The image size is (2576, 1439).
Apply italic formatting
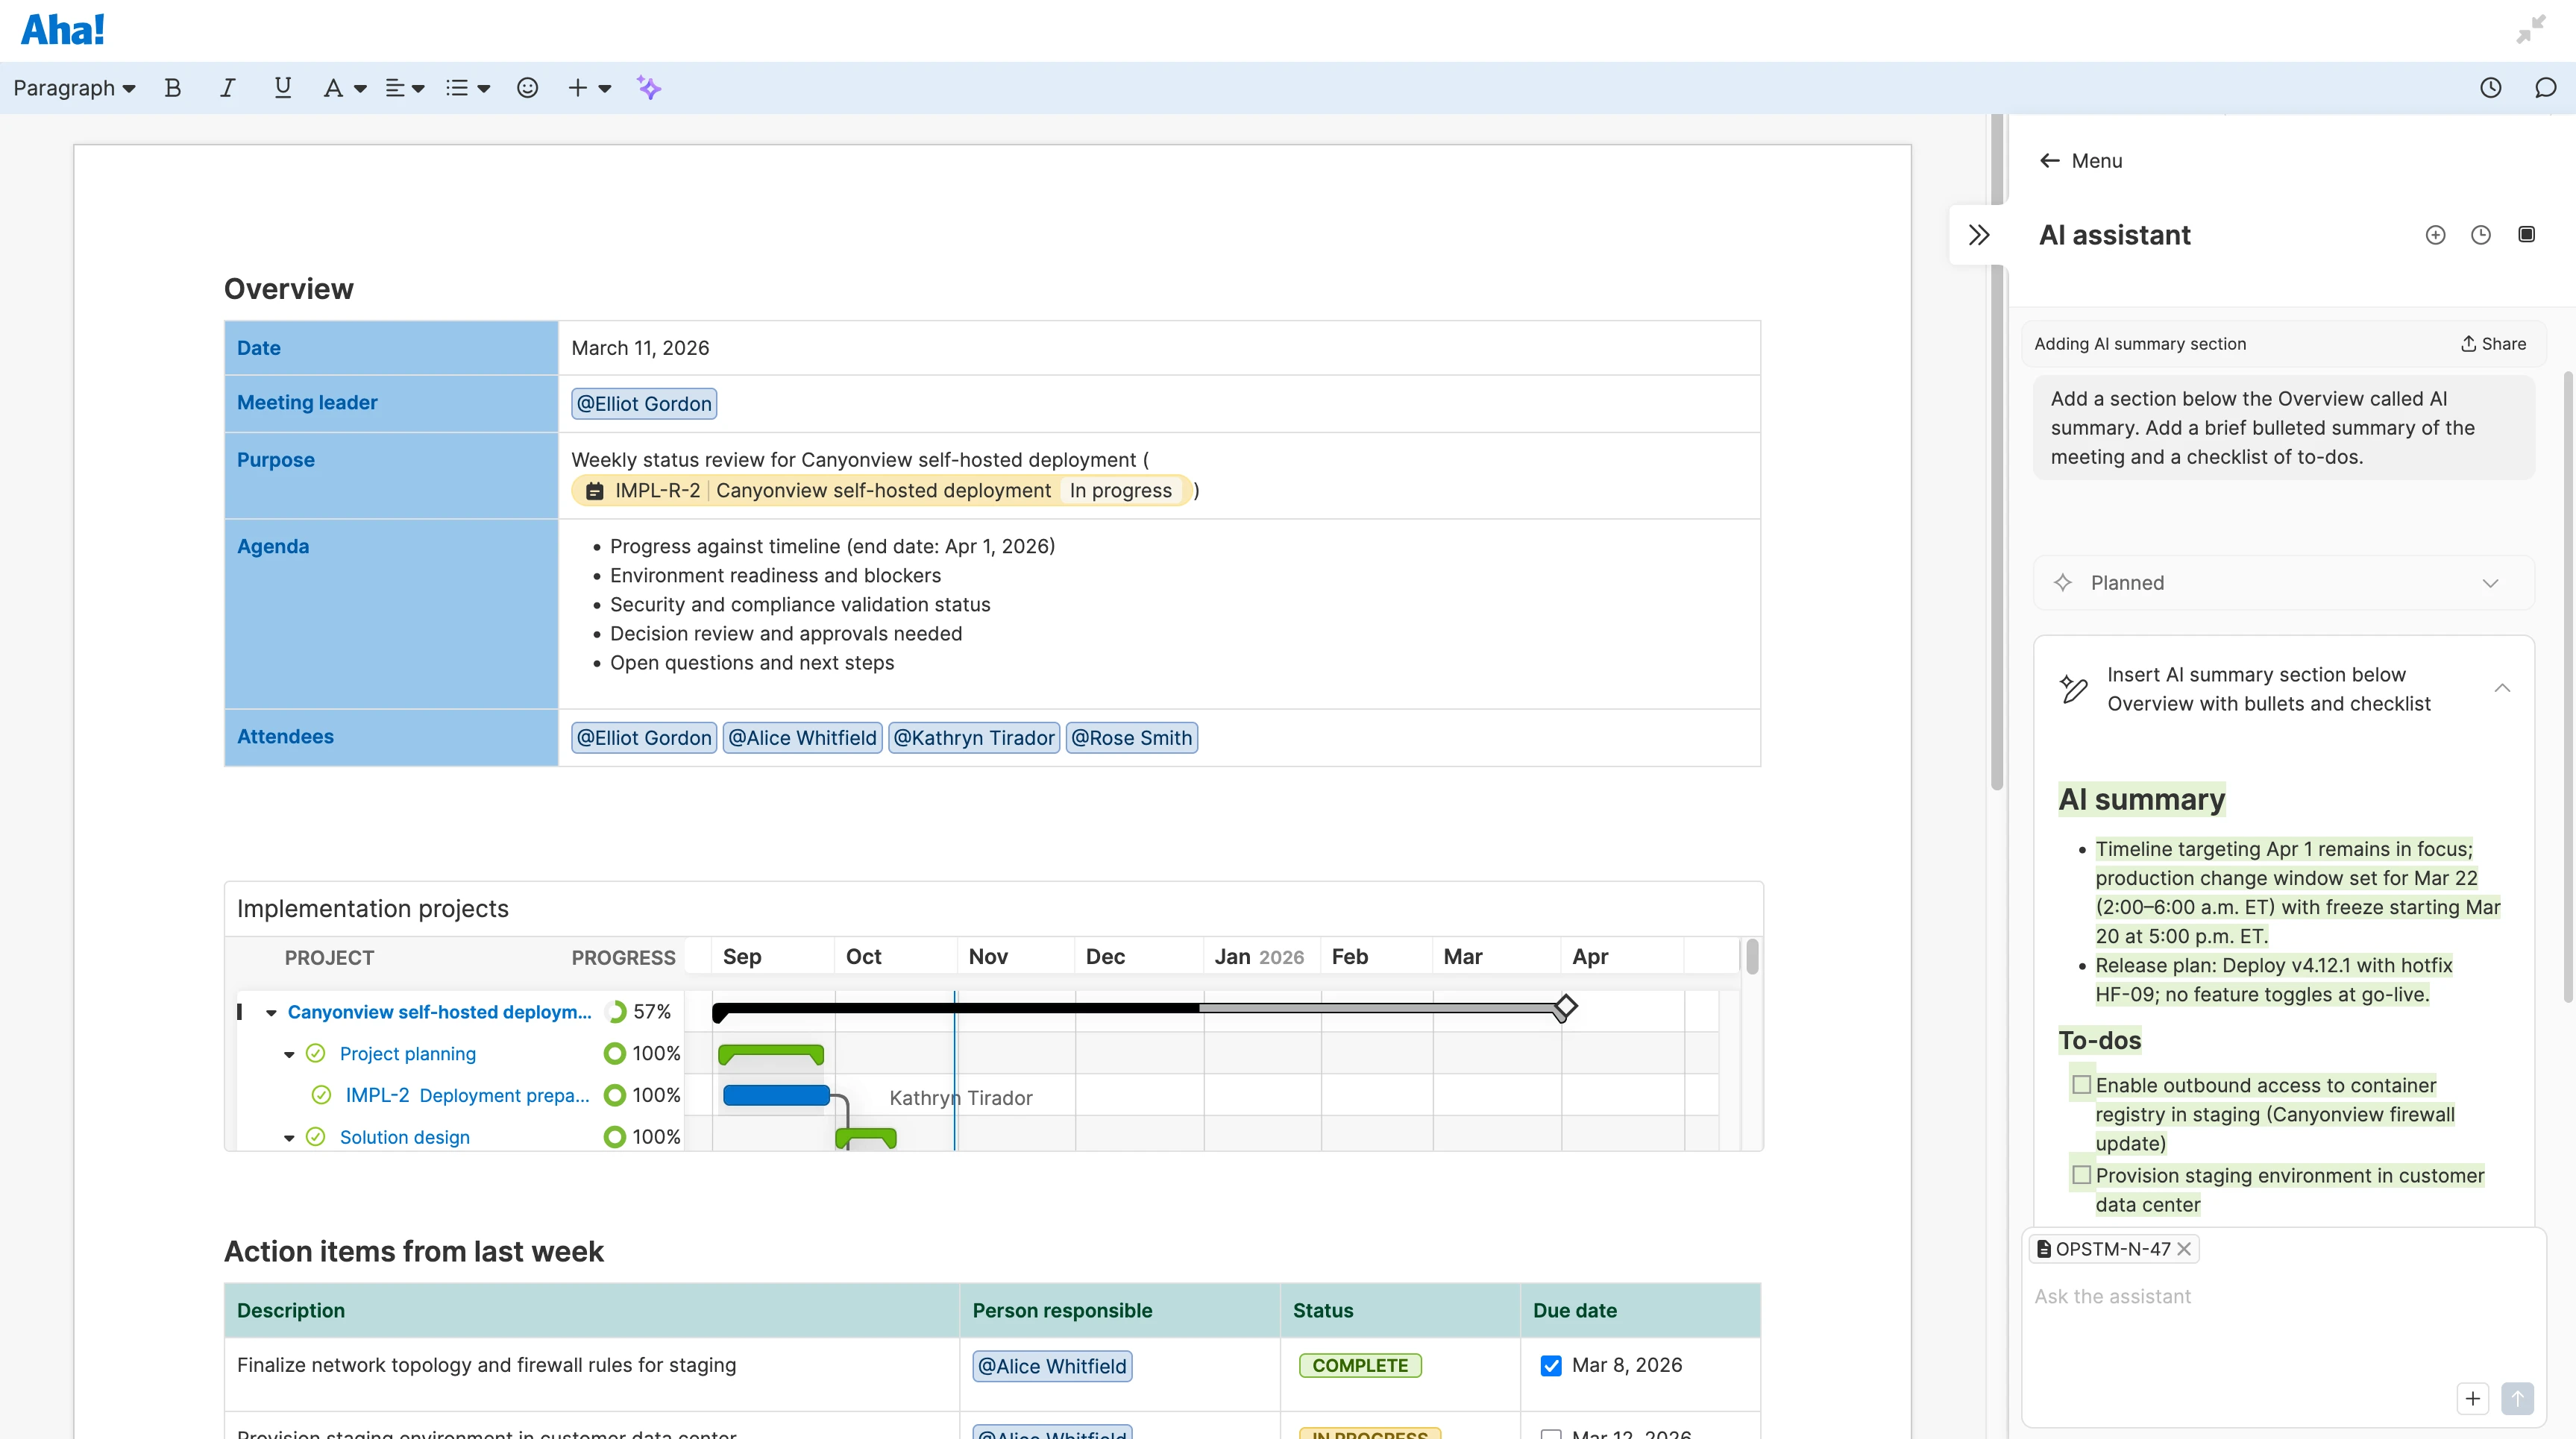click(x=227, y=88)
